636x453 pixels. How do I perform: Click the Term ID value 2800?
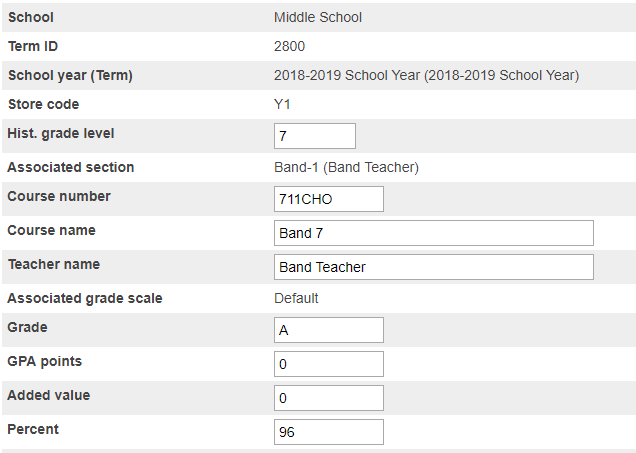click(289, 46)
